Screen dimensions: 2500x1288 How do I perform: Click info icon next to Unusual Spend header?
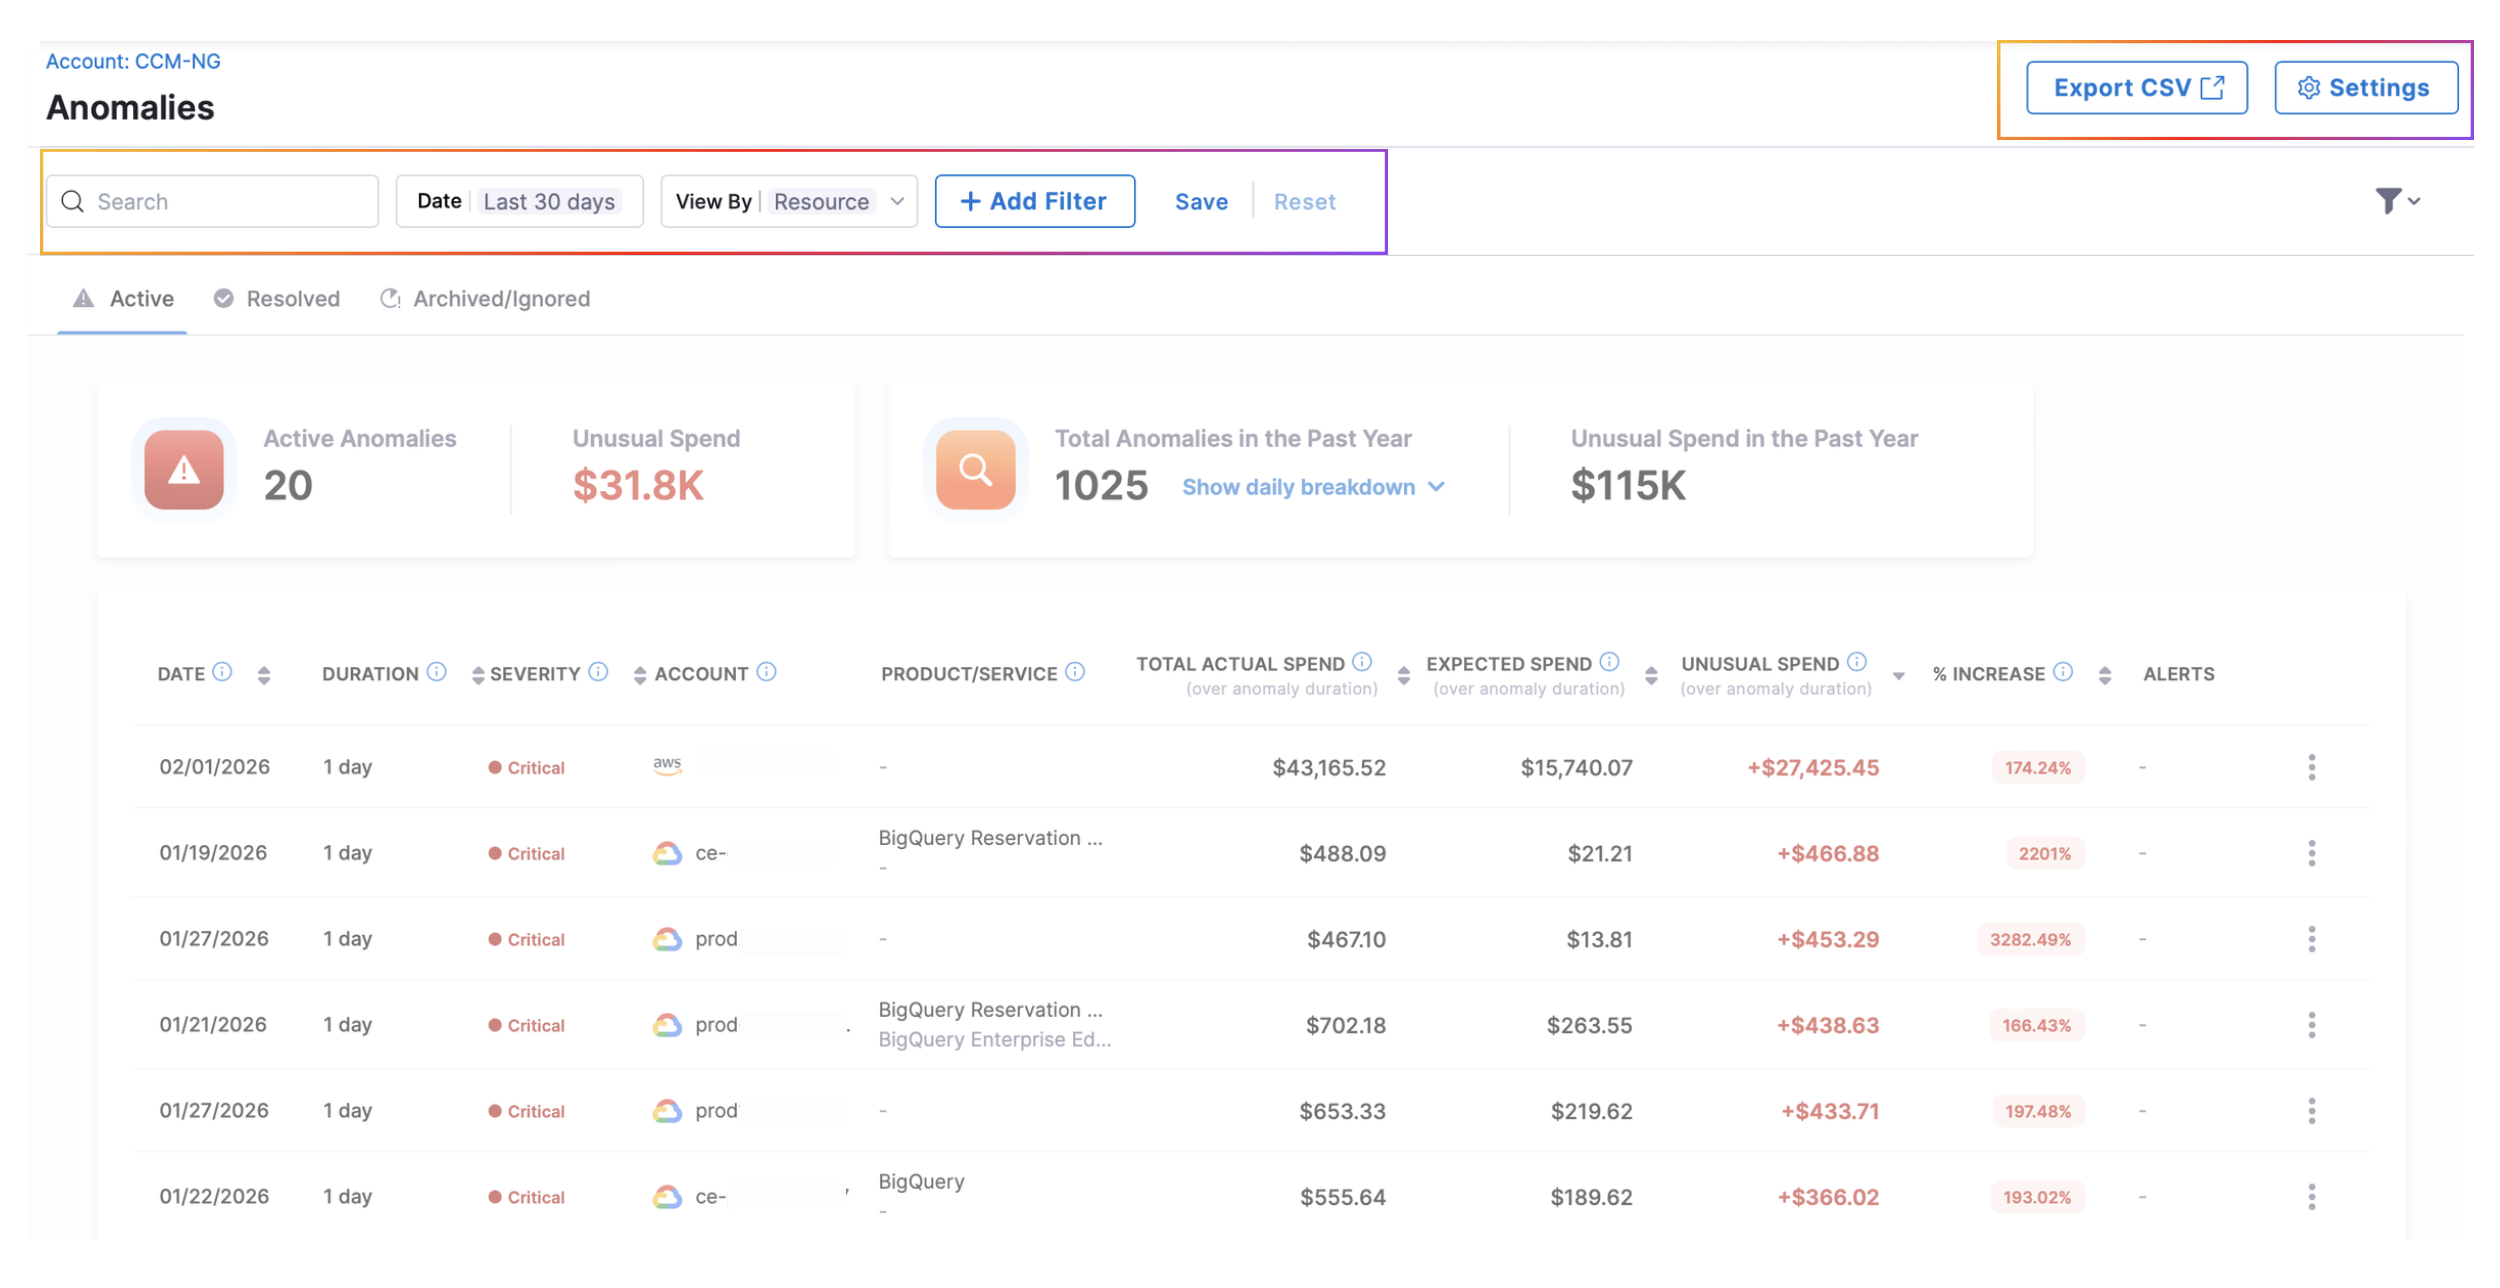click(x=1856, y=661)
